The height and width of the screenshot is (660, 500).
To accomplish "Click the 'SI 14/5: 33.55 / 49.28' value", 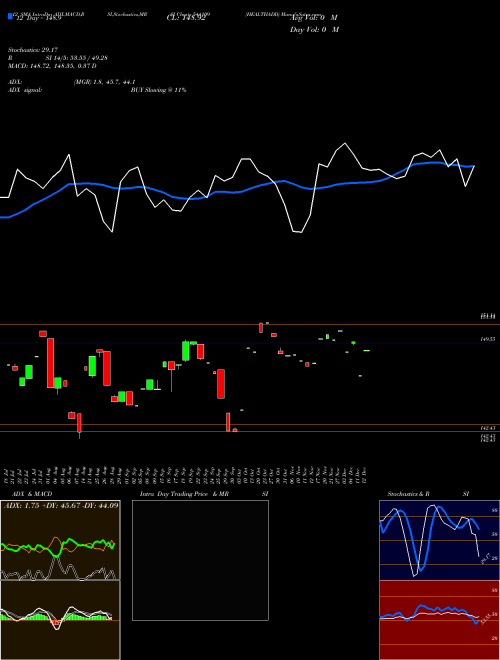I will point(77,58).
